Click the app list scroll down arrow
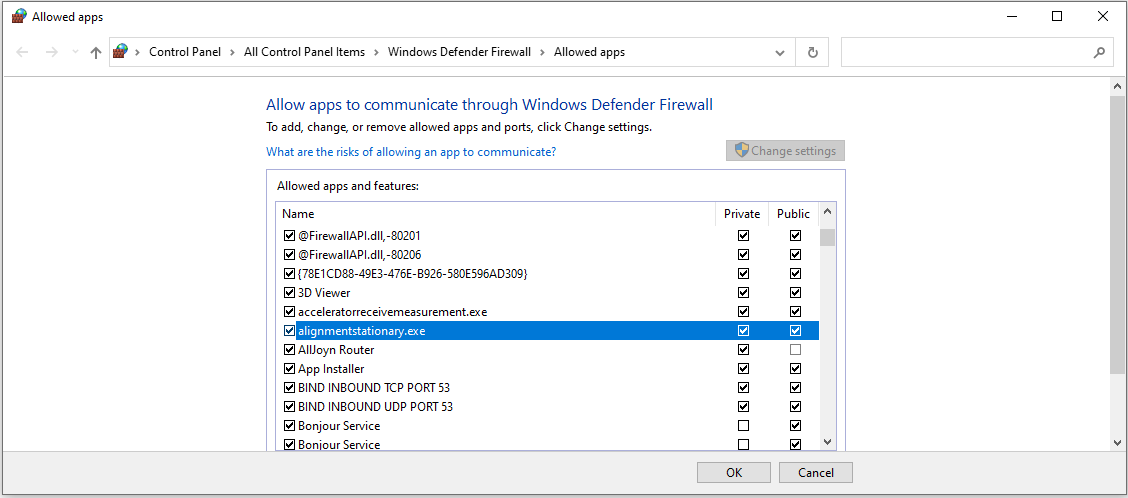Viewport: 1128px width, 498px height. (x=827, y=442)
